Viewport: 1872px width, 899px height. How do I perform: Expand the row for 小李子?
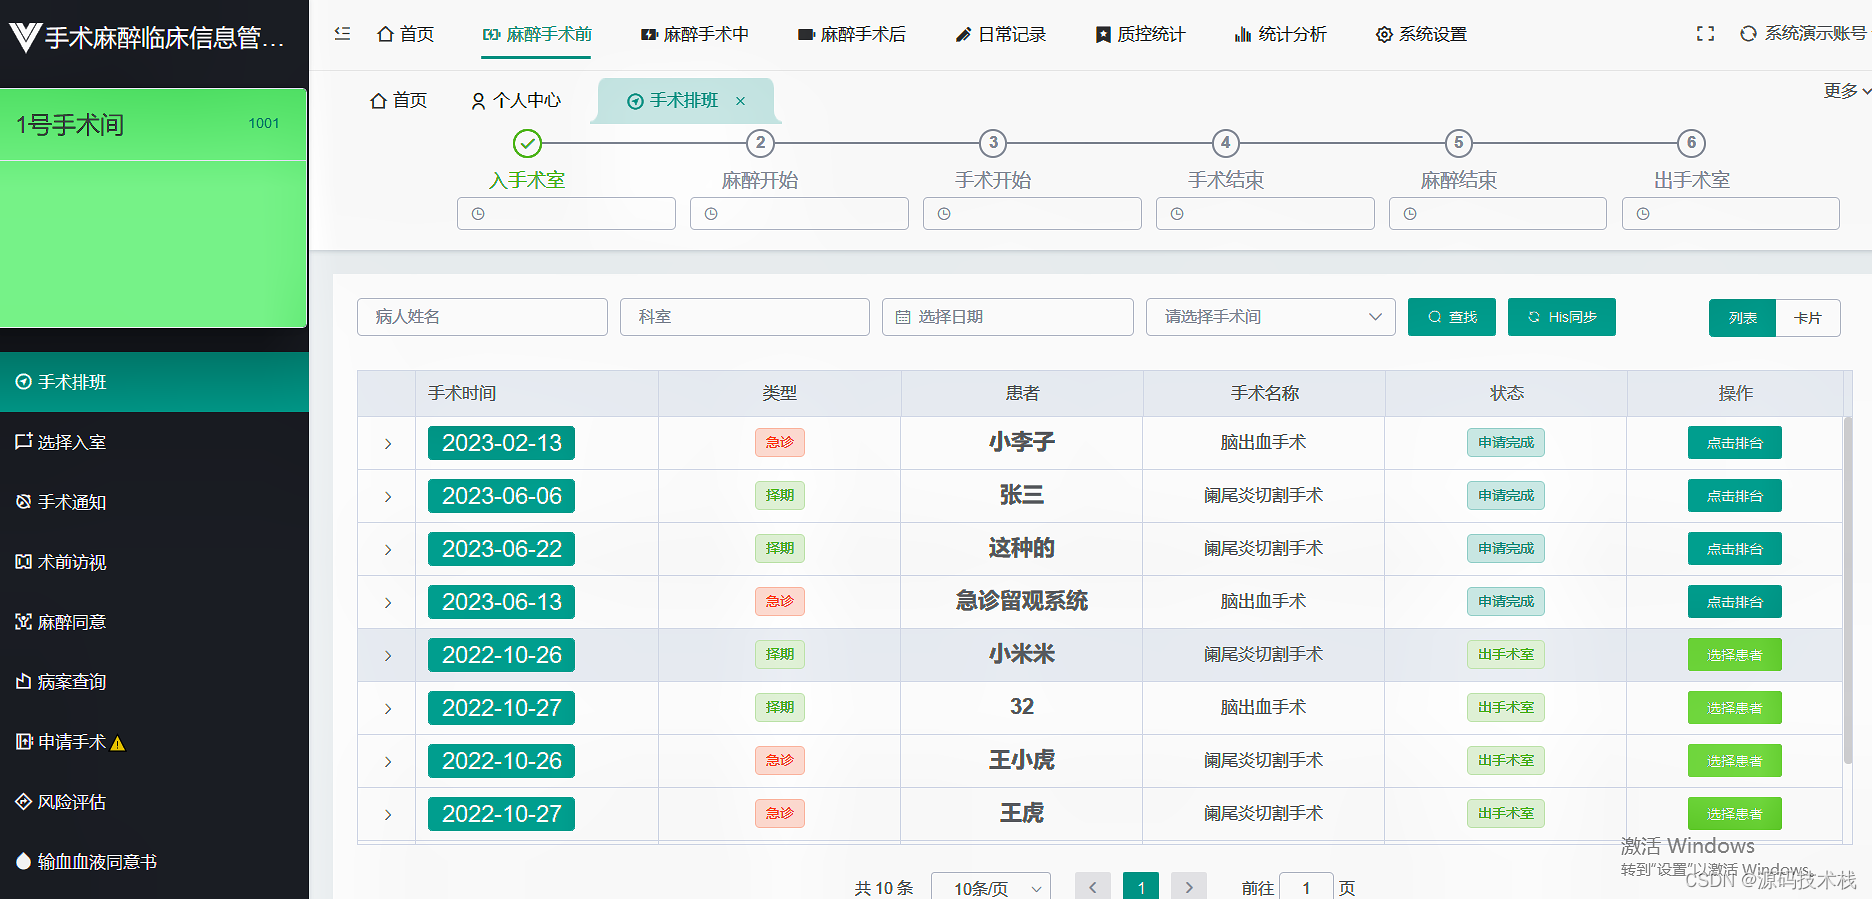[x=388, y=444]
